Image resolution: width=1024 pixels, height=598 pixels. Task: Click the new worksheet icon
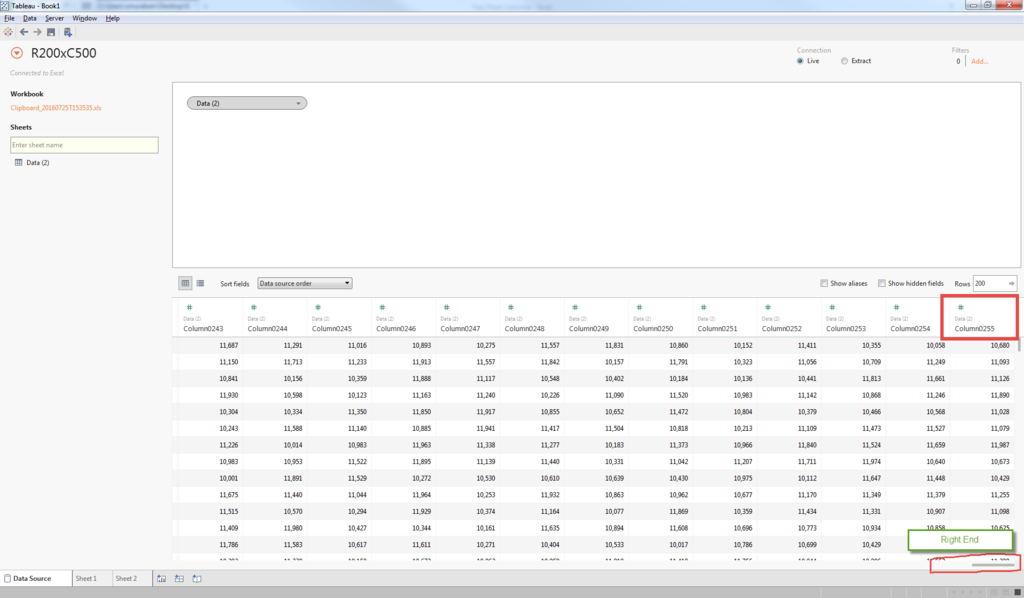(161, 578)
